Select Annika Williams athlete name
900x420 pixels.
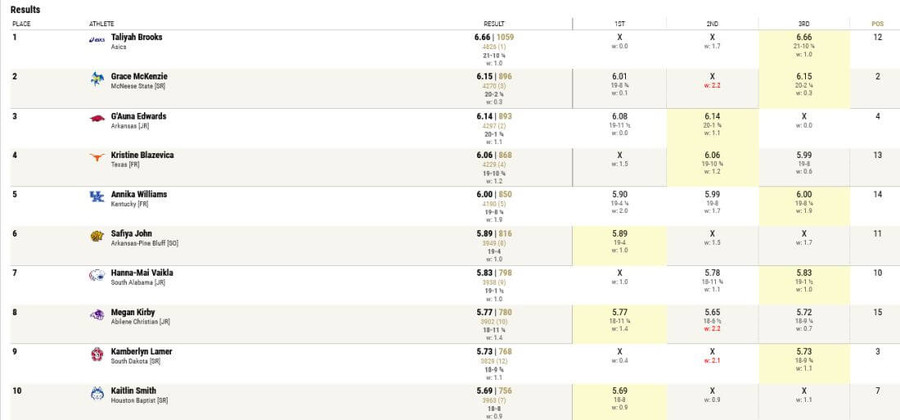(x=139, y=194)
